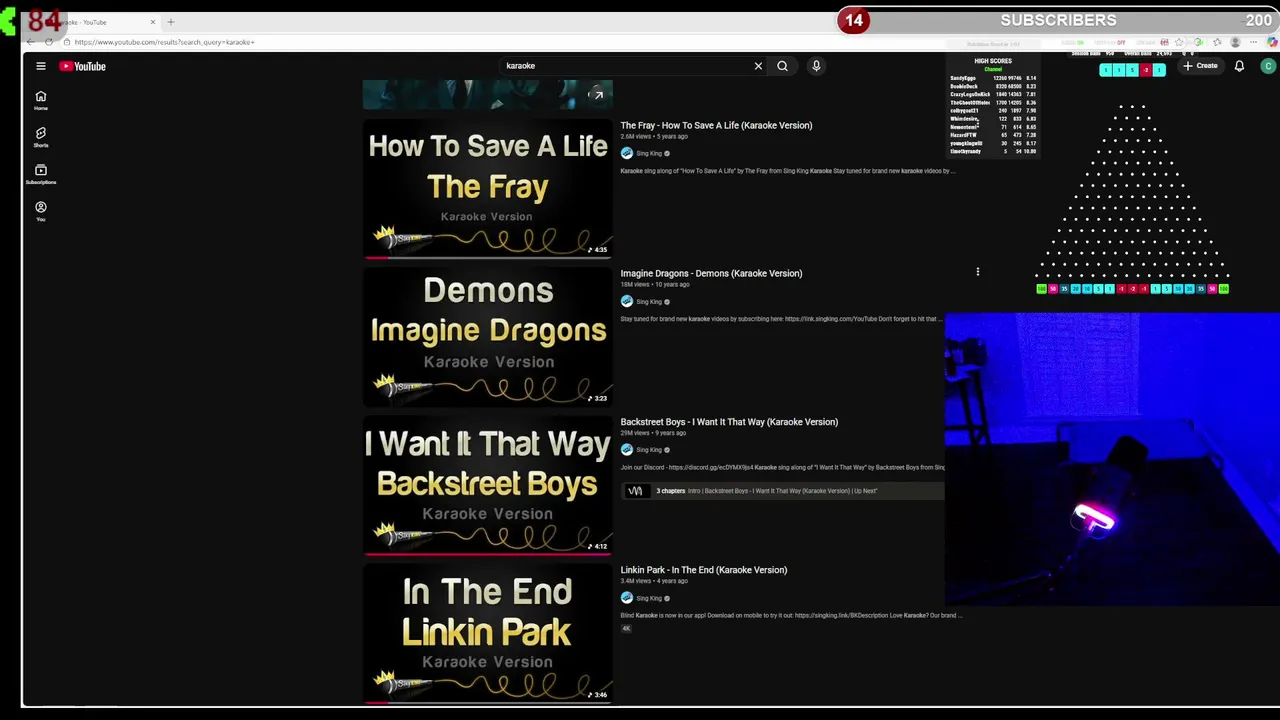Open a new browser tab
Image resolution: width=1280 pixels, height=720 pixels.
click(170, 22)
